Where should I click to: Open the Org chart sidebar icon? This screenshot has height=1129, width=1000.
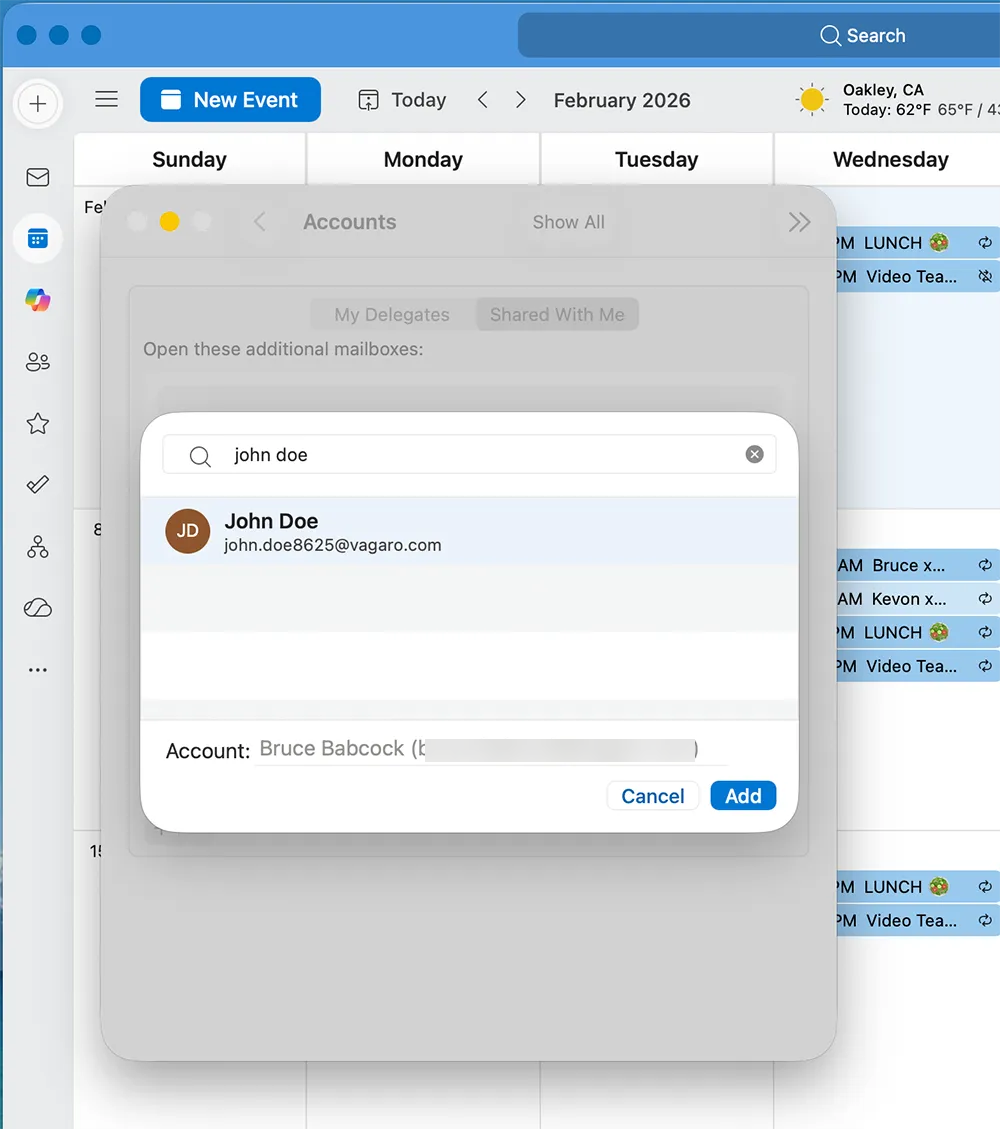pyautogui.click(x=37, y=546)
